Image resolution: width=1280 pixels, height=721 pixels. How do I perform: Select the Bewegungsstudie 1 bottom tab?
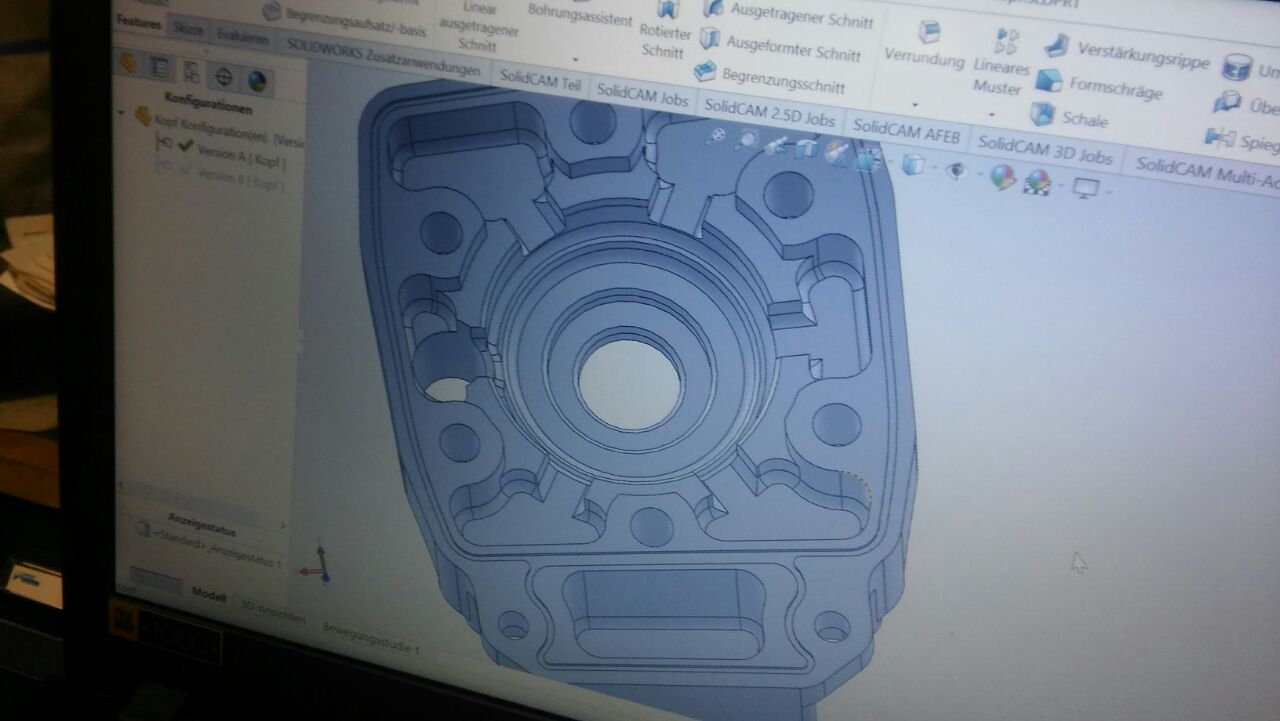(371, 640)
